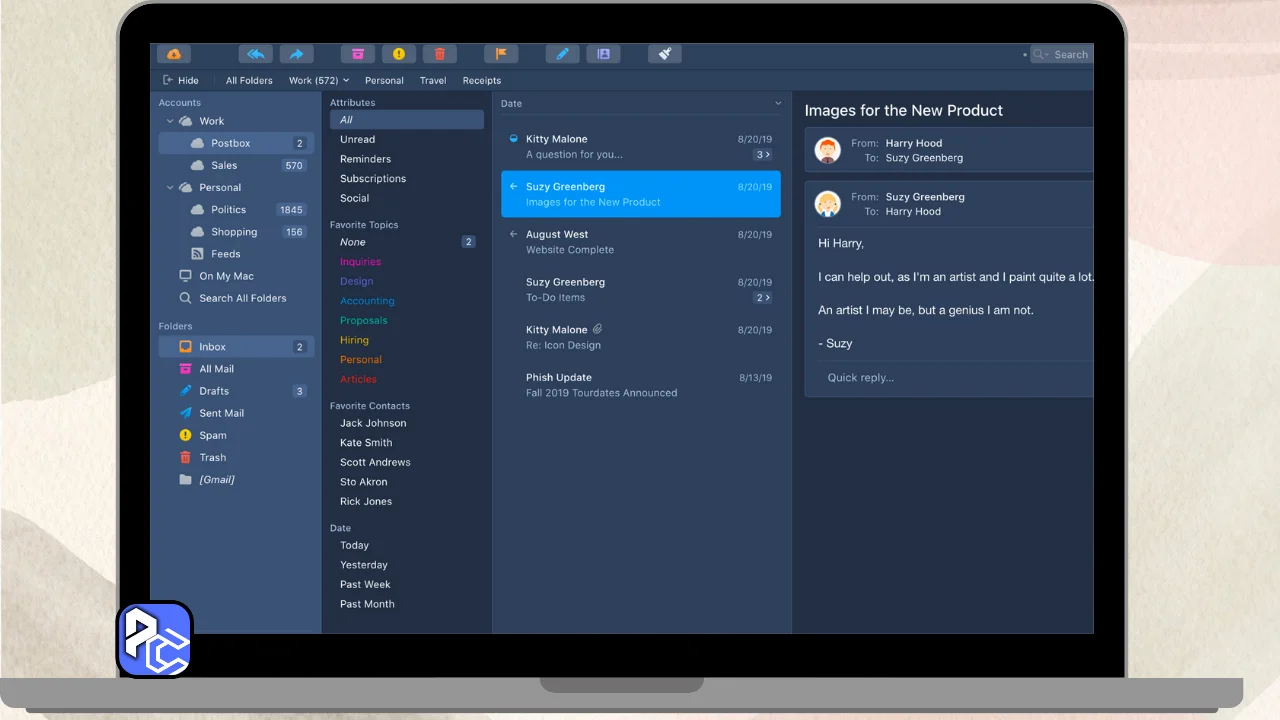Collapse the Work account tree
This screenshot has height=720, width=1280.
(170, 121)
